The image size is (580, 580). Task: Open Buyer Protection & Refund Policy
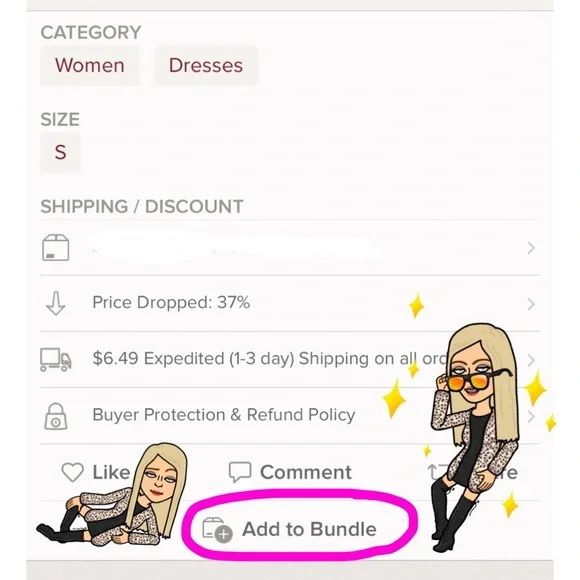tap(224, 415)
